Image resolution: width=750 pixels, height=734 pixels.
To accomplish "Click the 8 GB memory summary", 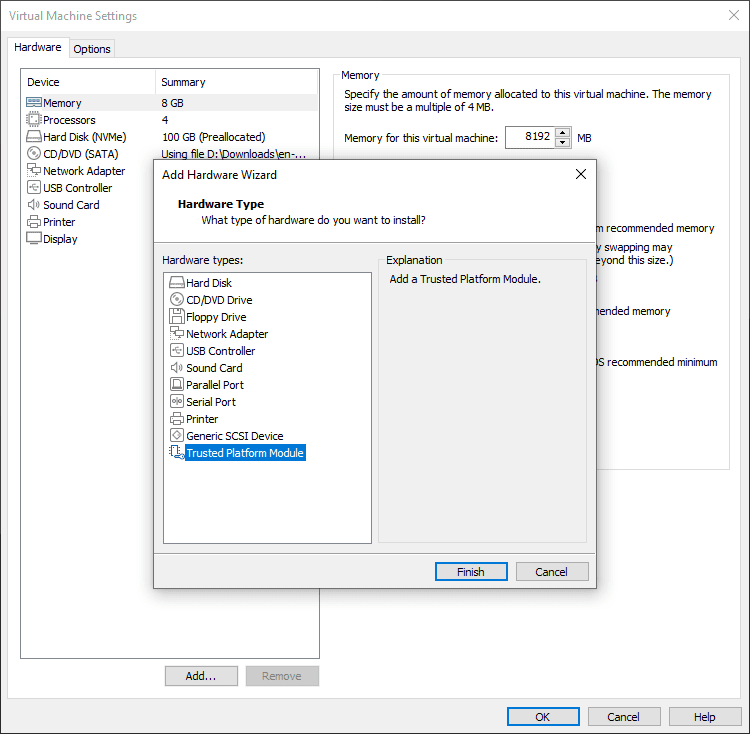I will 172,103.
